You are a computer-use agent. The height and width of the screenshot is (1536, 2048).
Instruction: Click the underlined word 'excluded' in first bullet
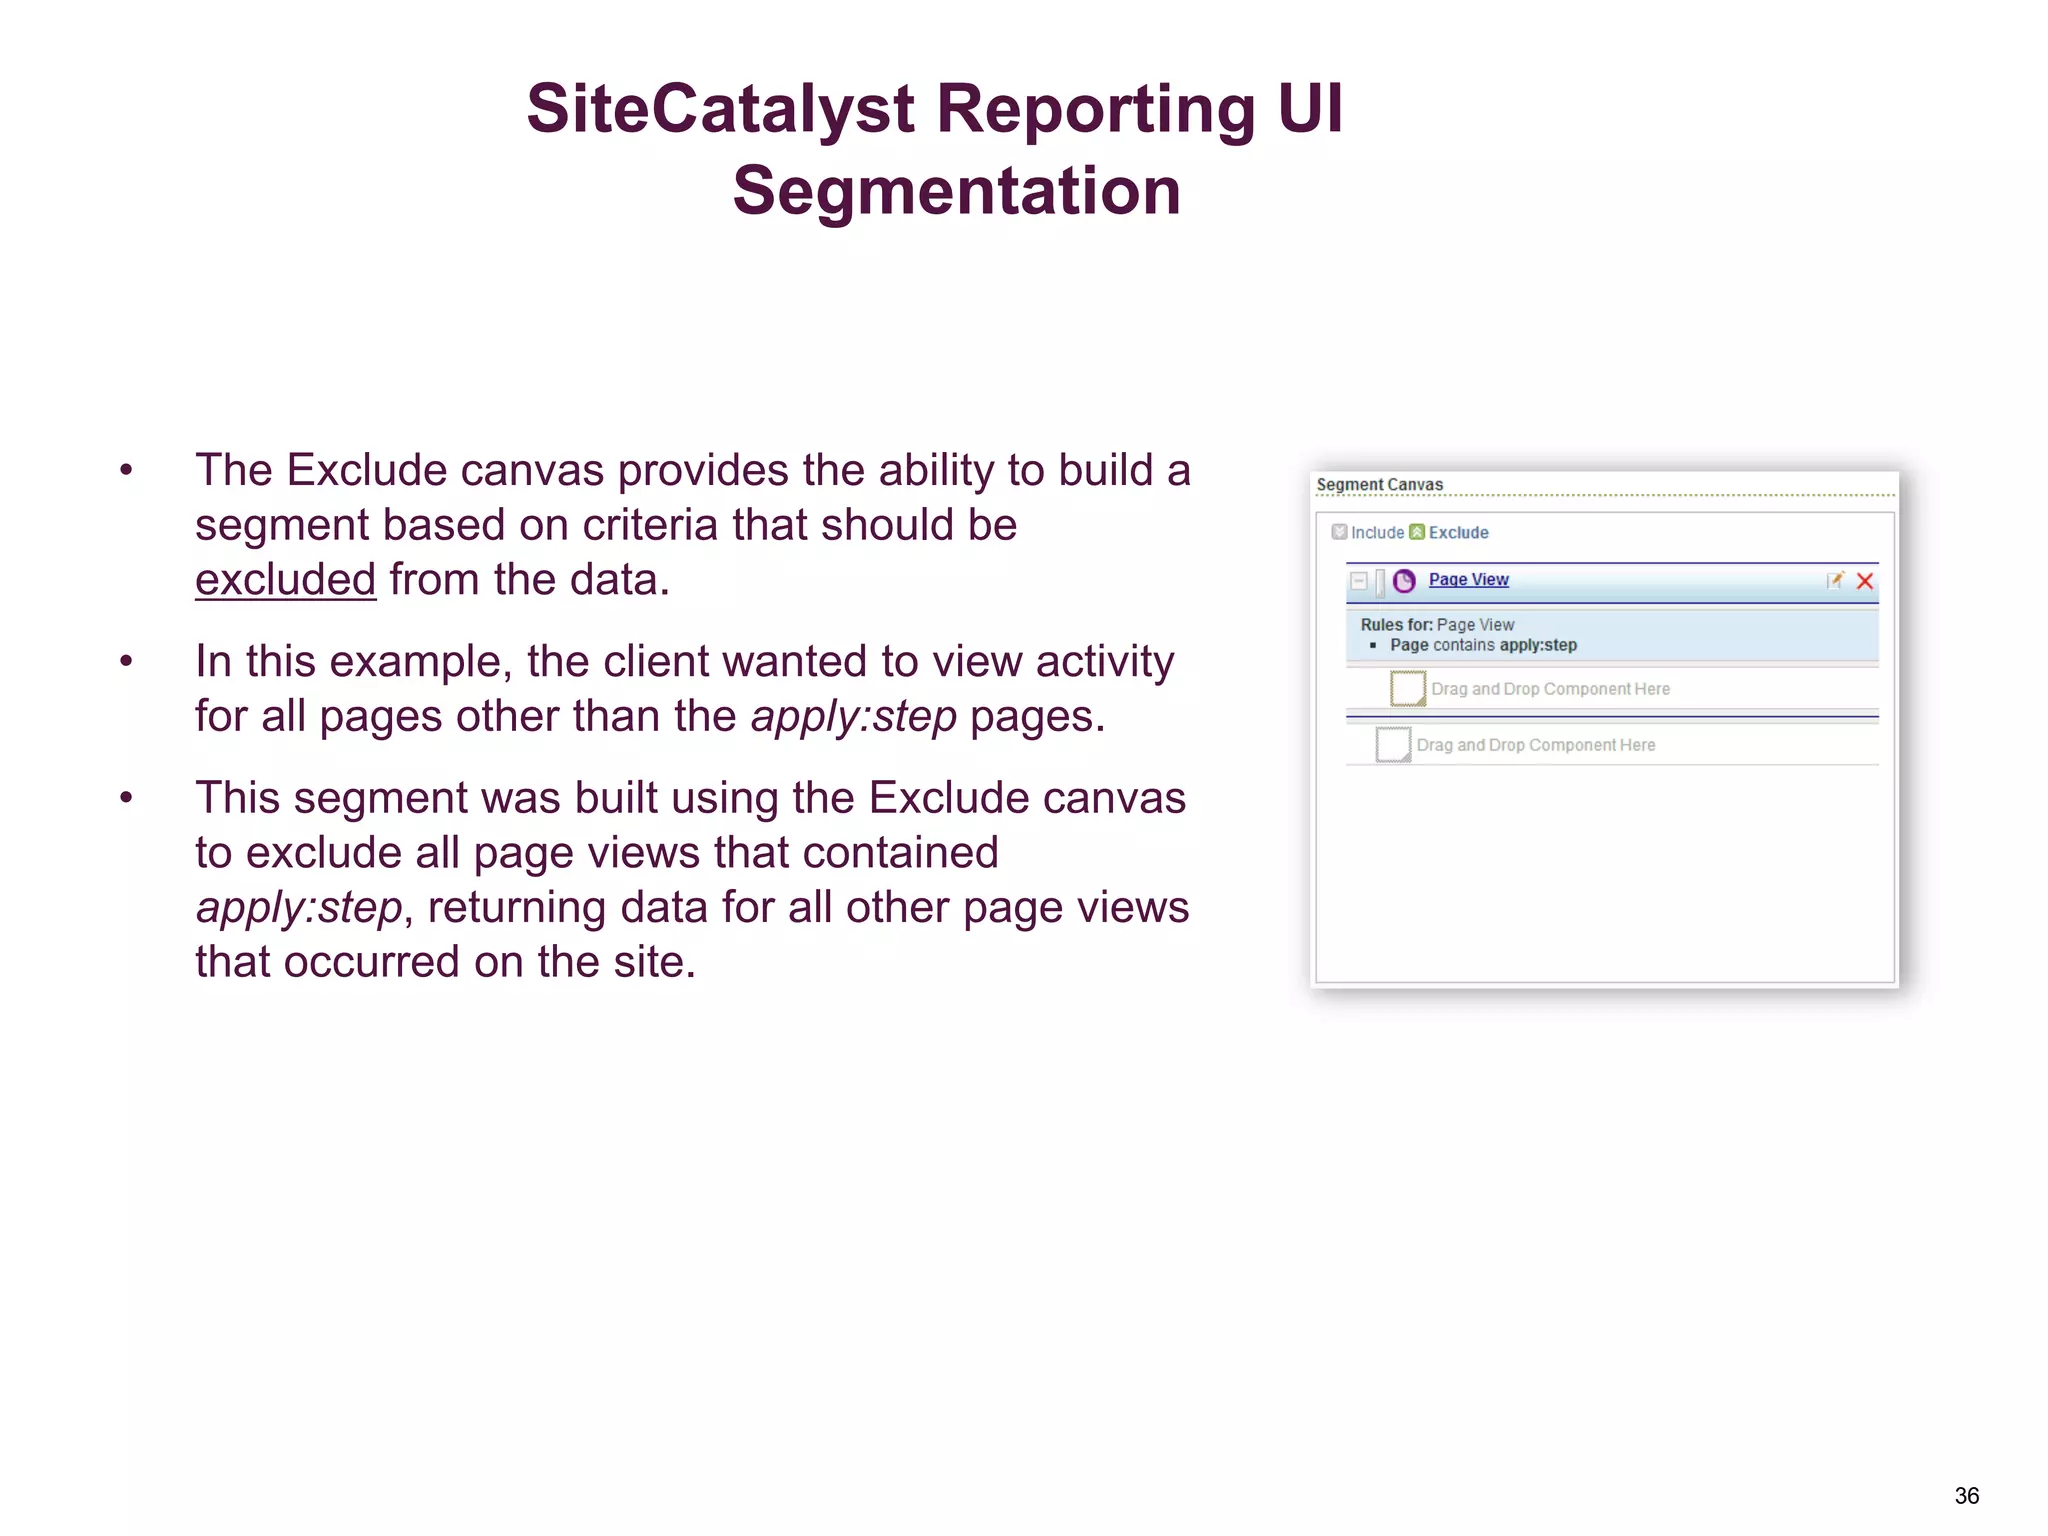[x=285, y=580]
